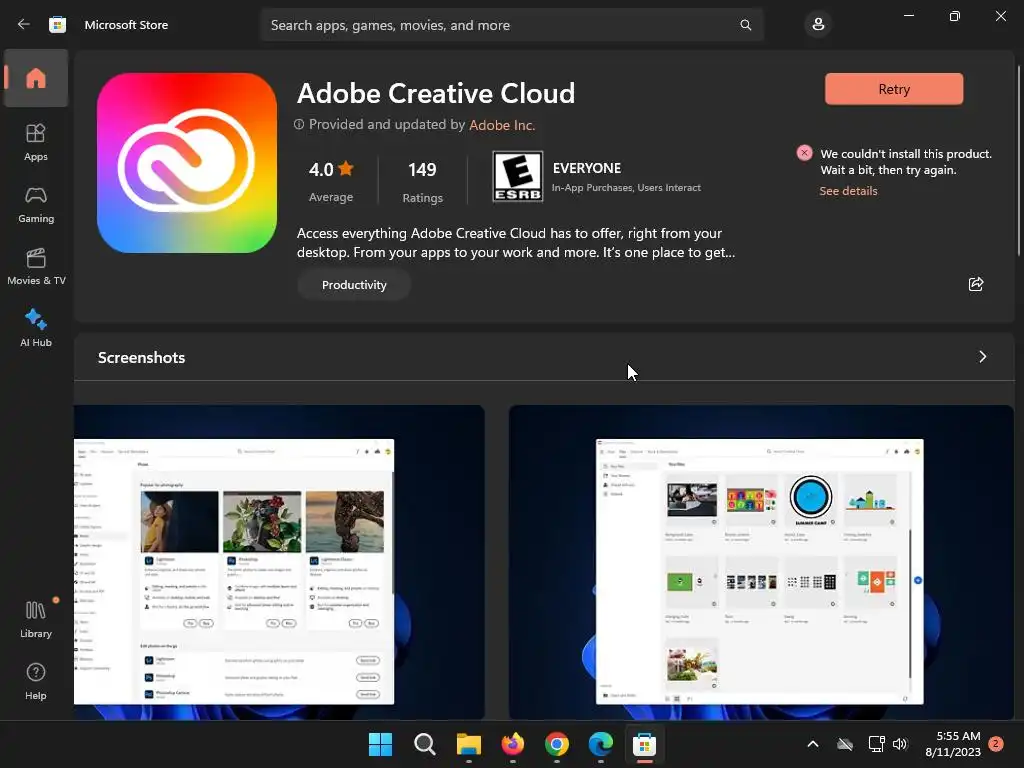Click the volume speaker tray icon
The height and width of the screenshot is (768, 1024).
click(900, 744)
